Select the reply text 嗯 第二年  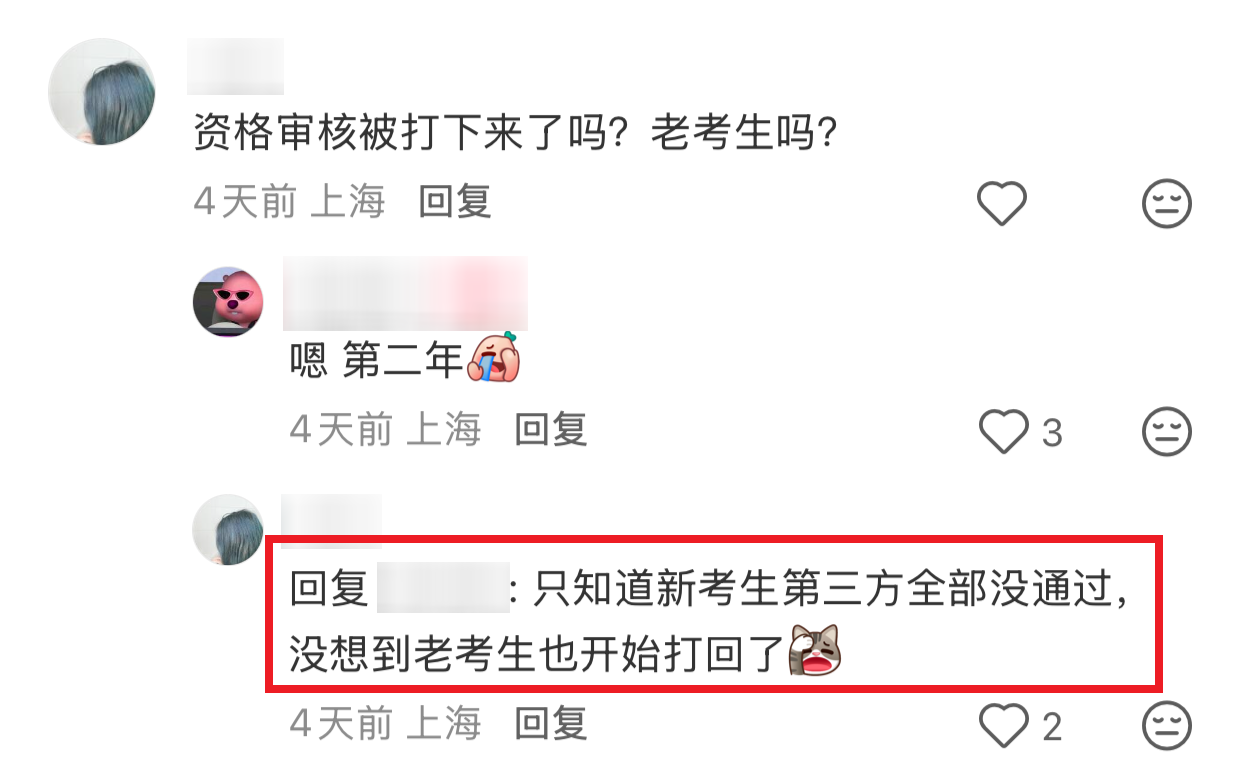pos(377,362)
